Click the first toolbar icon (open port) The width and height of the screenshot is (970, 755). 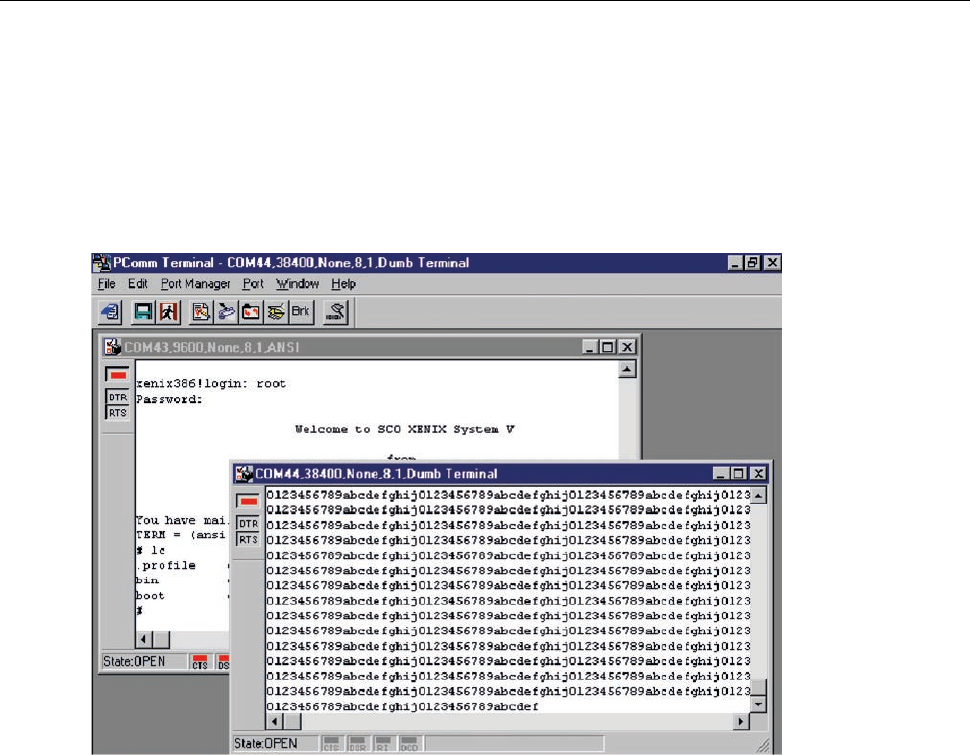(x=111, y=312)
